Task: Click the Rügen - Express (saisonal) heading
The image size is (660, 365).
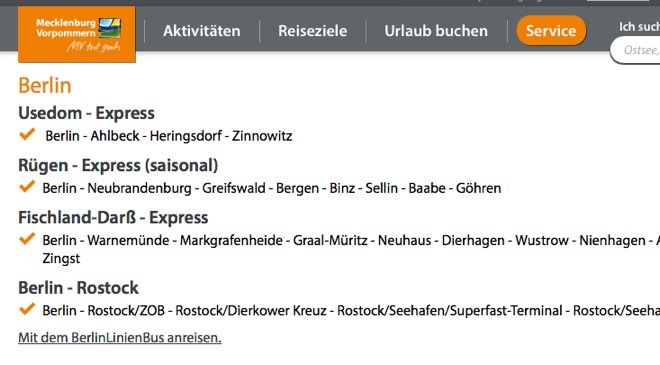Action: pos(118,165)
